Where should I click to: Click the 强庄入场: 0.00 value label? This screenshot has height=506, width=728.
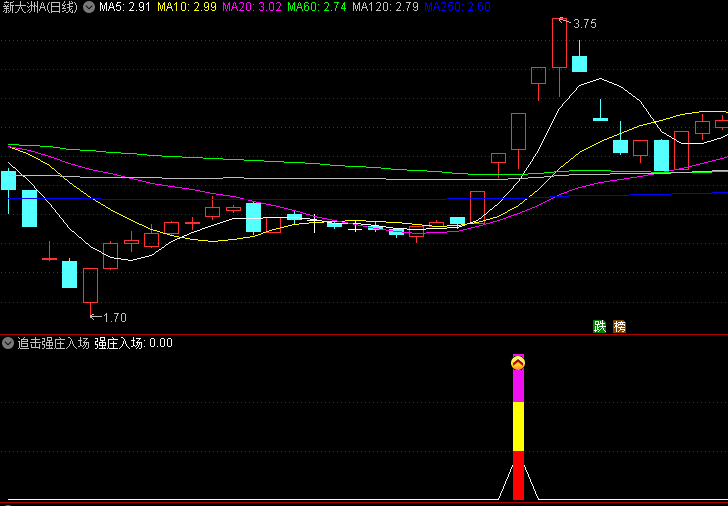point(134,343)
